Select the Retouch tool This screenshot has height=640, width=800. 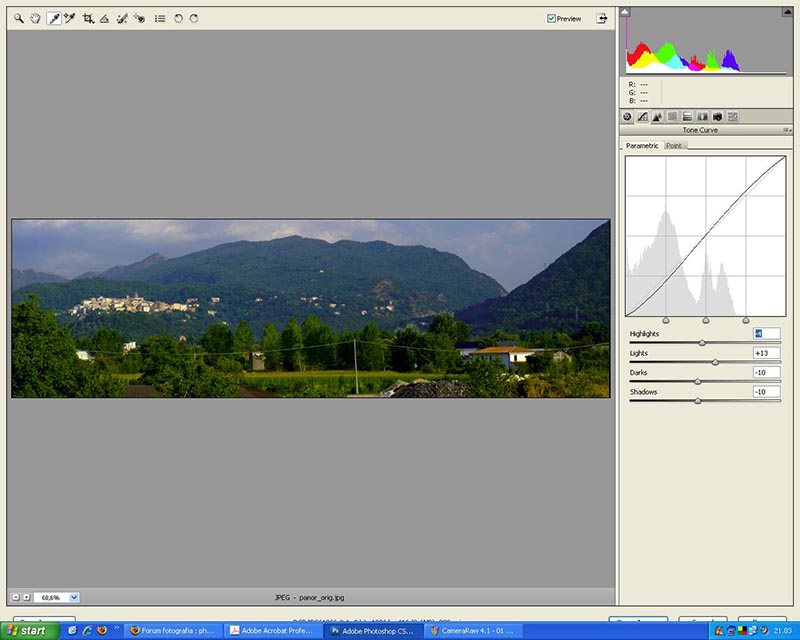(122, 18)
